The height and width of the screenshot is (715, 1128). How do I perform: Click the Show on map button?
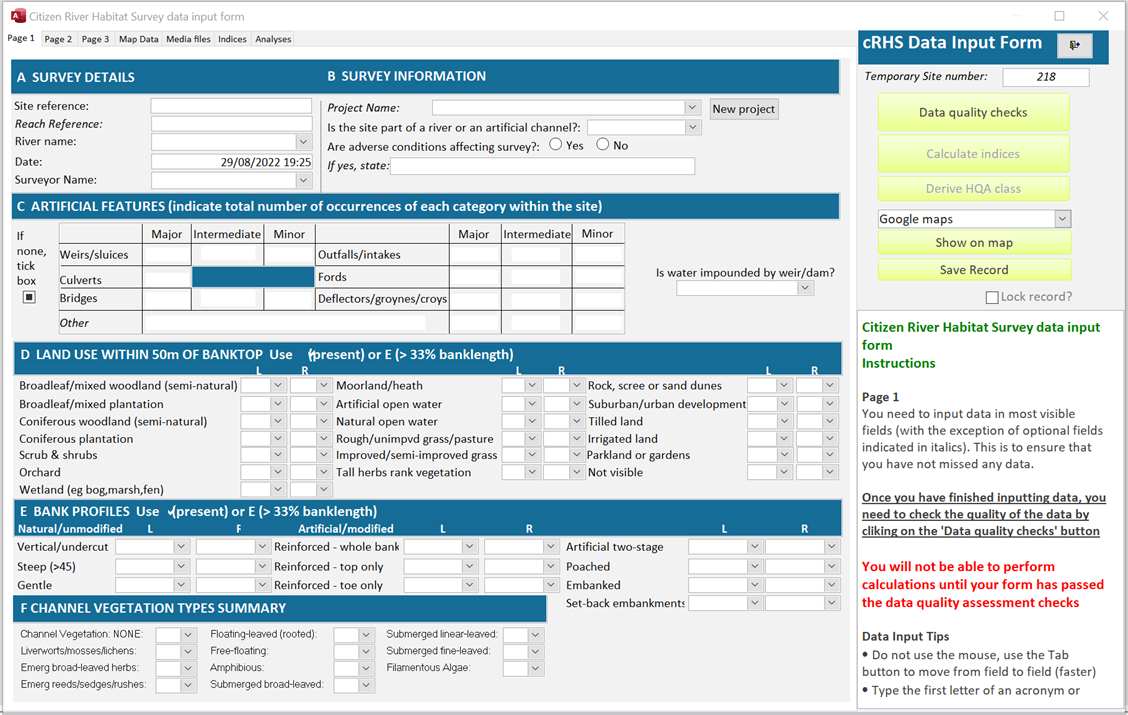[974, 242]
